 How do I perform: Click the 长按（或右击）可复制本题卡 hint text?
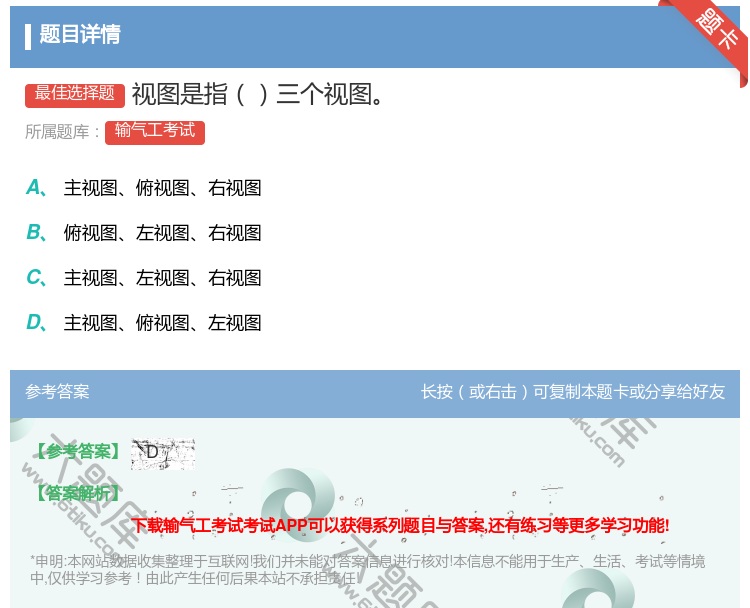pyautogui.click(x=573, y=392)
